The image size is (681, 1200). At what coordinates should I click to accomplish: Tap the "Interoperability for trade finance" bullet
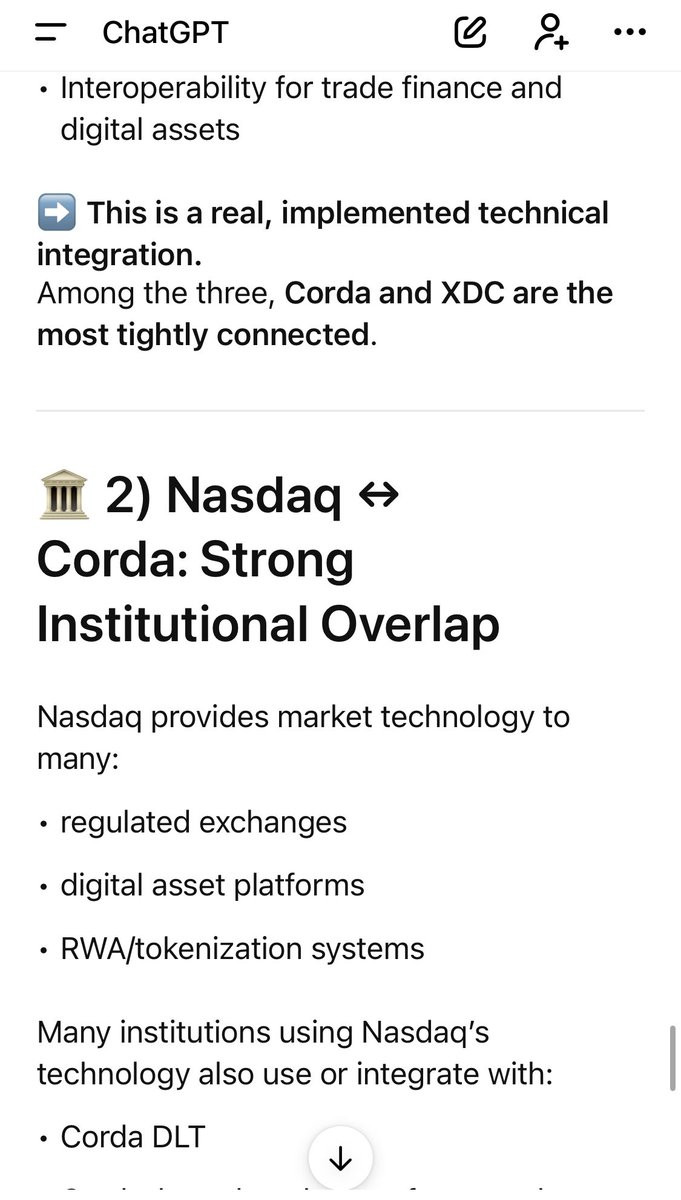(x=311, y=108)
